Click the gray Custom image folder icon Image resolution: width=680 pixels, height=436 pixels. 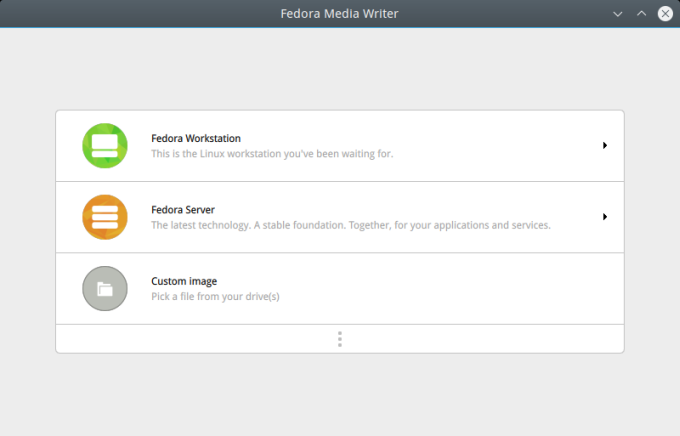tap(105, 288)
